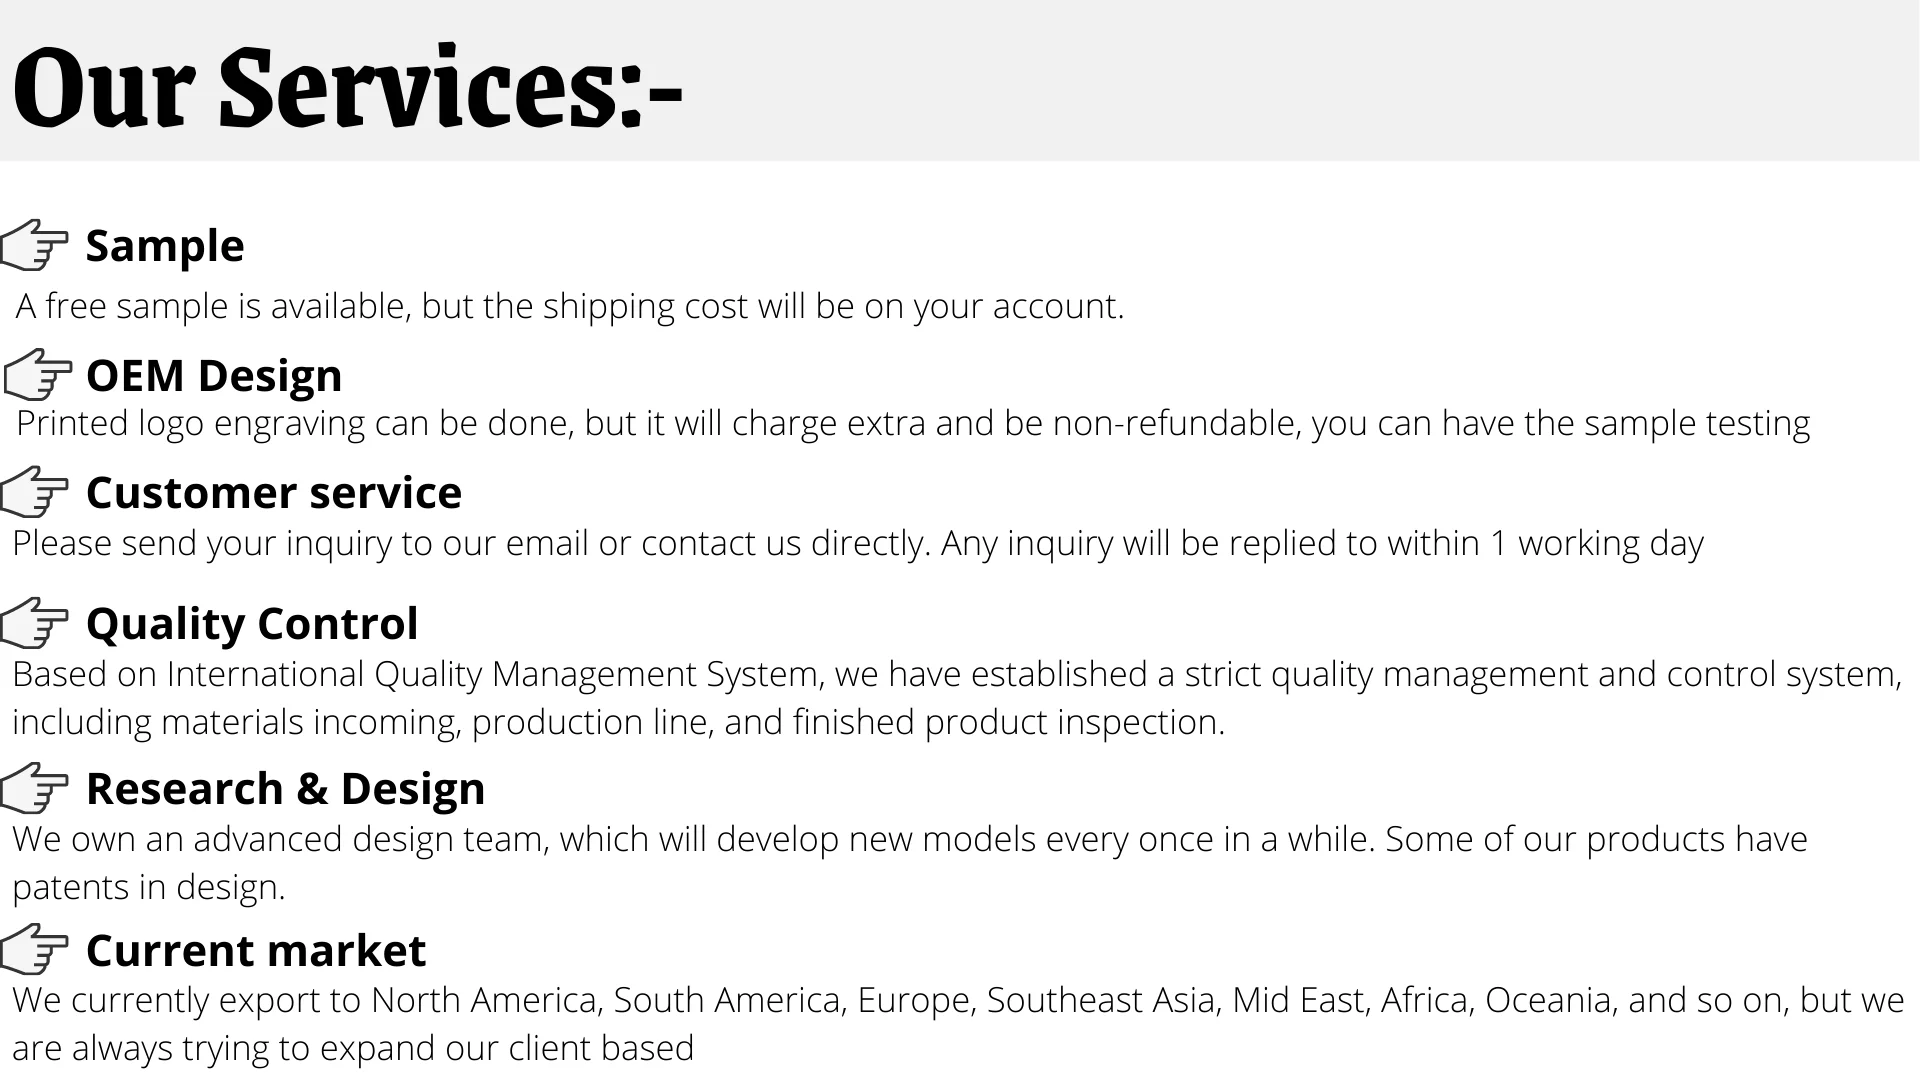Image resolution: width=1920 pixels, height=1080 pixels.
Task: Select the hand icon beside Customer service
Action: point(35,492)
